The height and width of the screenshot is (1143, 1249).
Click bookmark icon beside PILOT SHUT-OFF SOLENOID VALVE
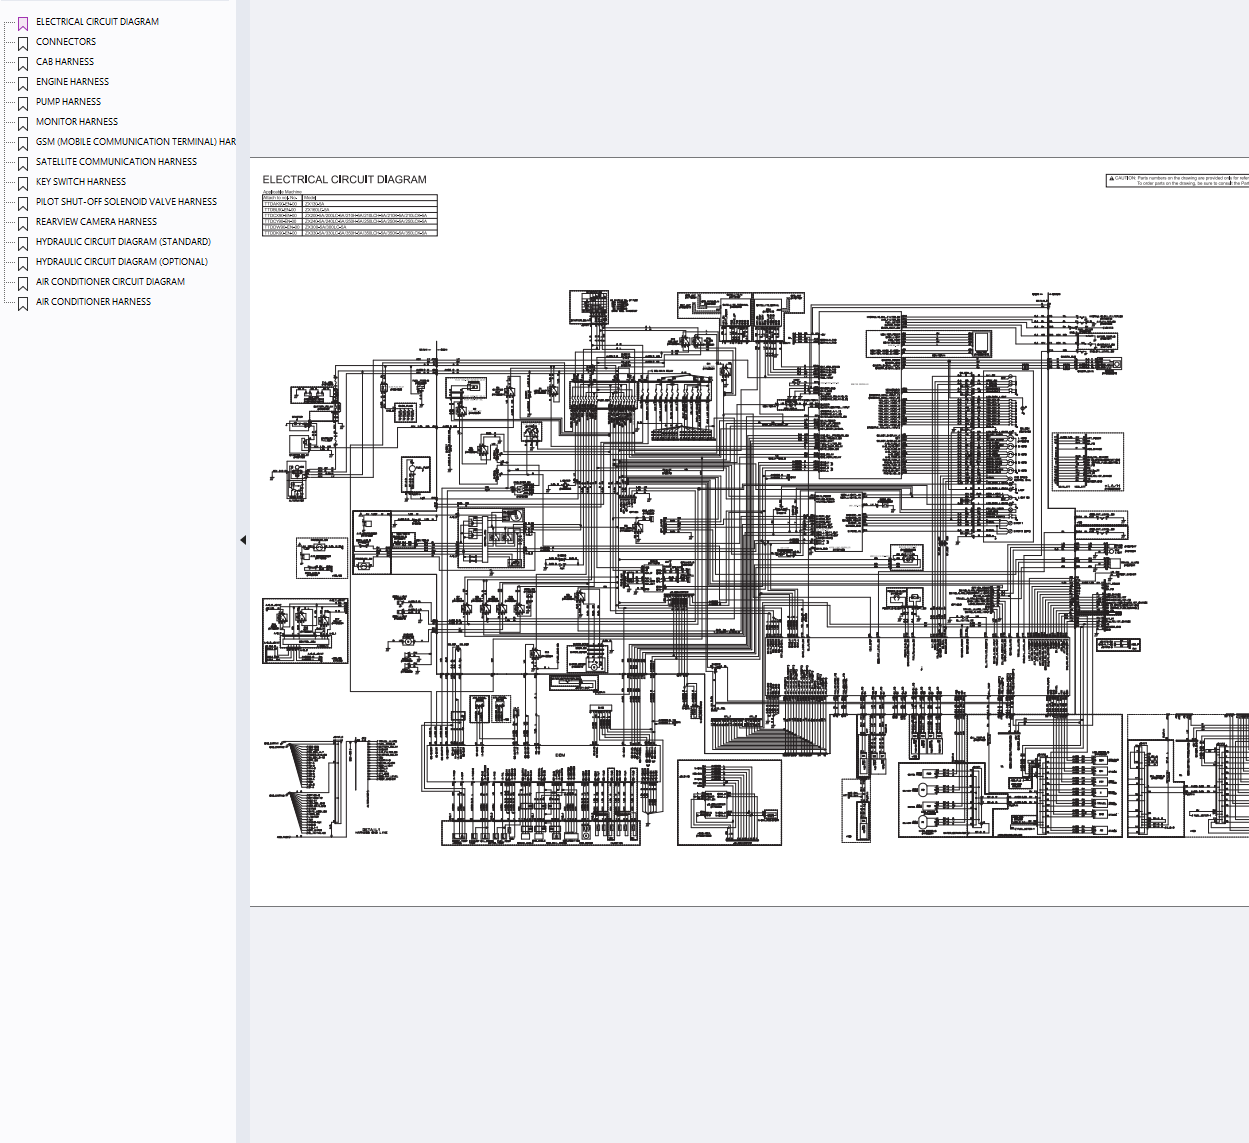tap(23, 203)
